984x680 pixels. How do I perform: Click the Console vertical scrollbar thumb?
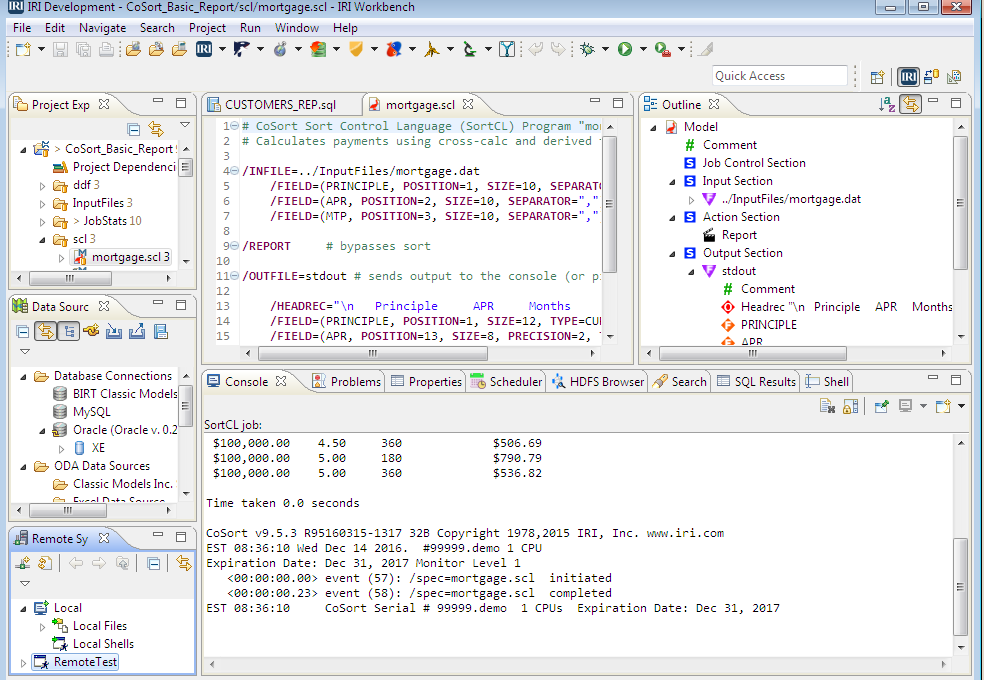(960, 587)
